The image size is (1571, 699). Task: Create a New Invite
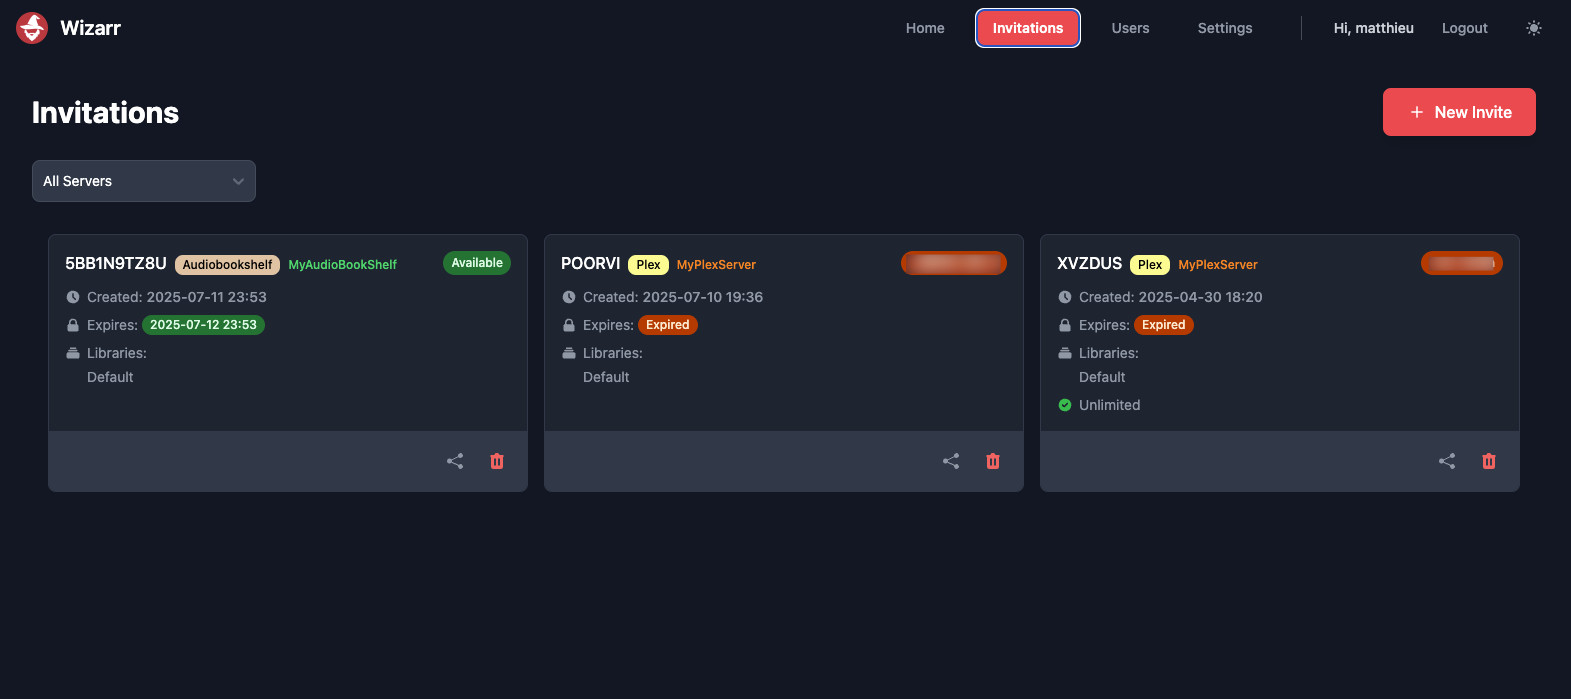[x=1459, y=112]
